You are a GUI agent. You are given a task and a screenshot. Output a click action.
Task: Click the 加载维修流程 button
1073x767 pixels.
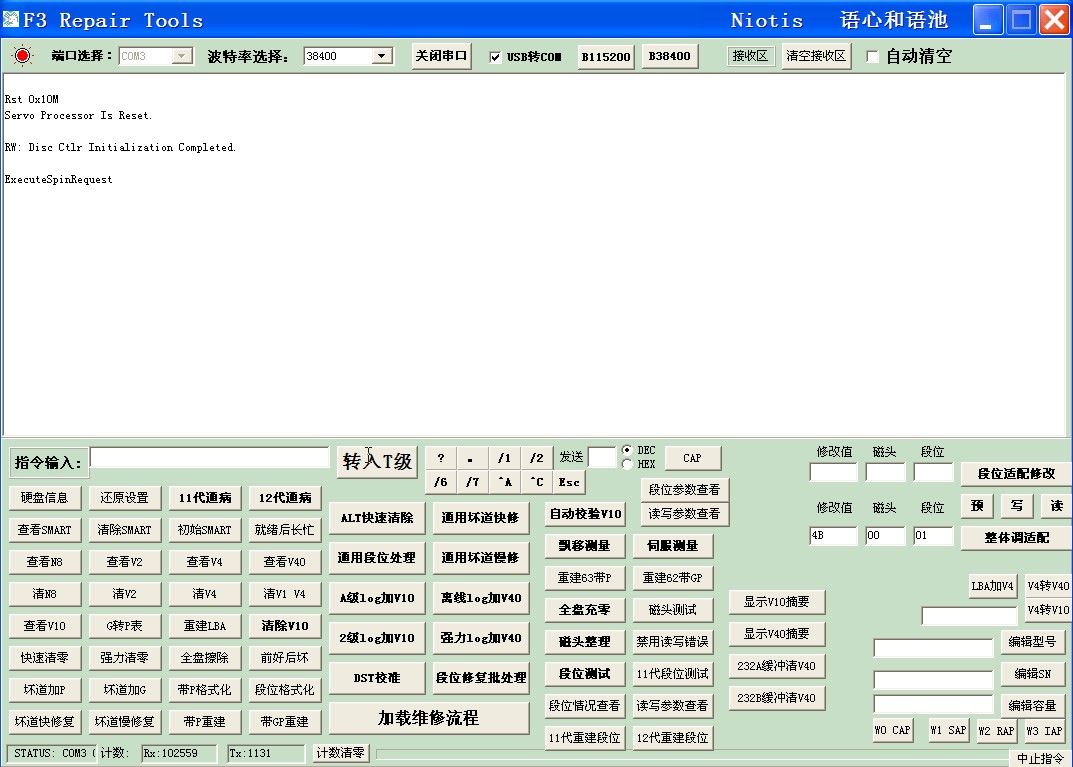click(x=428, y=718)
